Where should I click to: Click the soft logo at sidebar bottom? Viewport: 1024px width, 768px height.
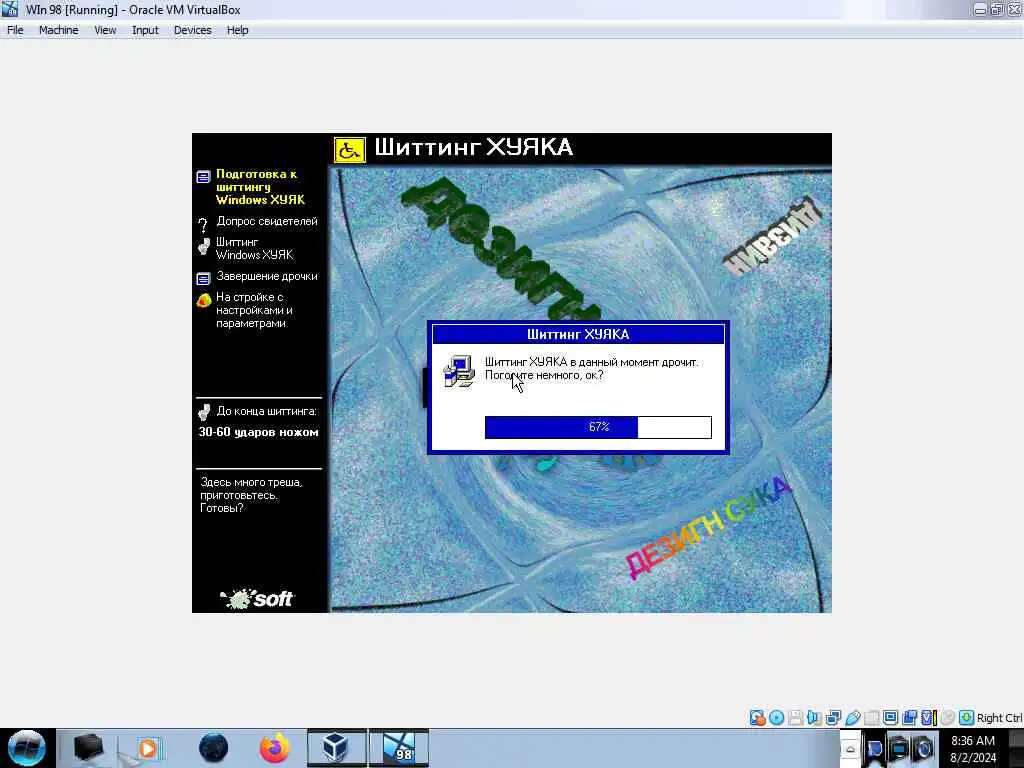(257, 598)
